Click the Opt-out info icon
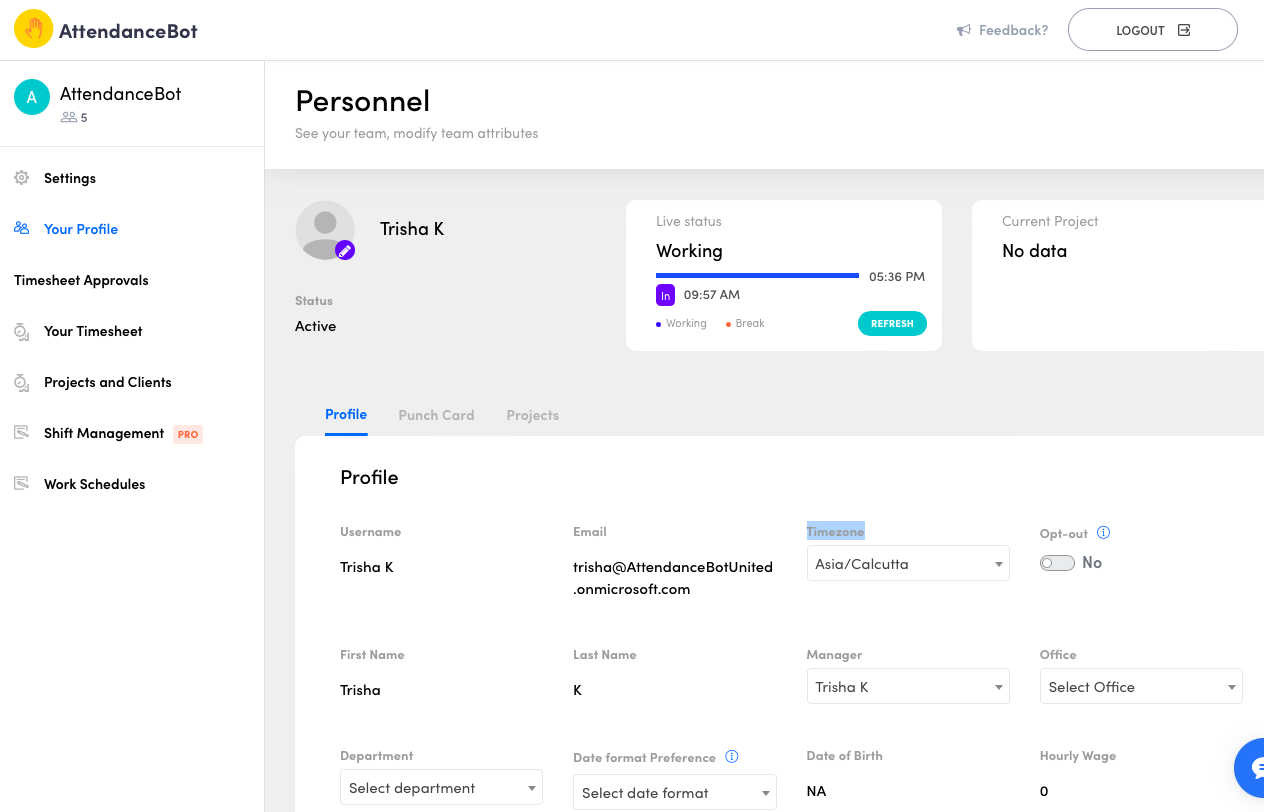 point(1104,532)
